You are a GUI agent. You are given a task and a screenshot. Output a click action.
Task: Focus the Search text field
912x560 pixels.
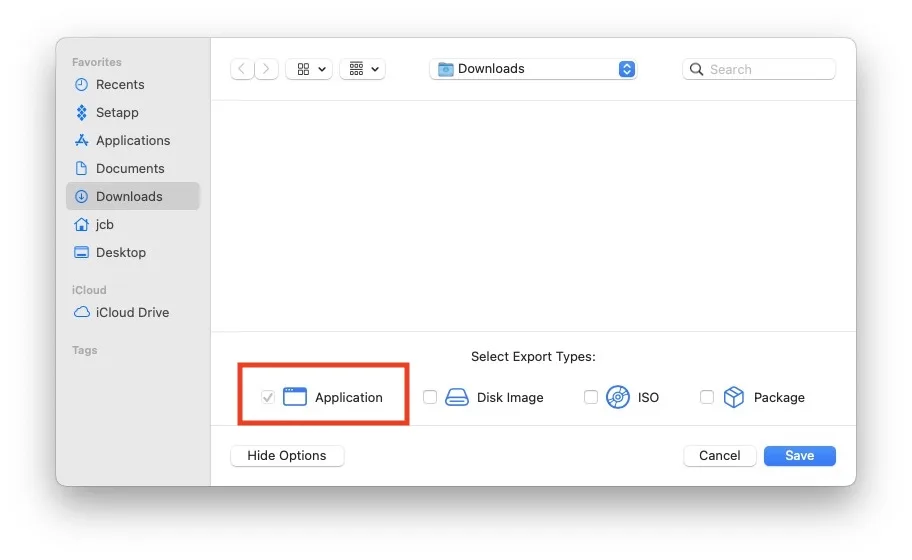tap(768, 69)
